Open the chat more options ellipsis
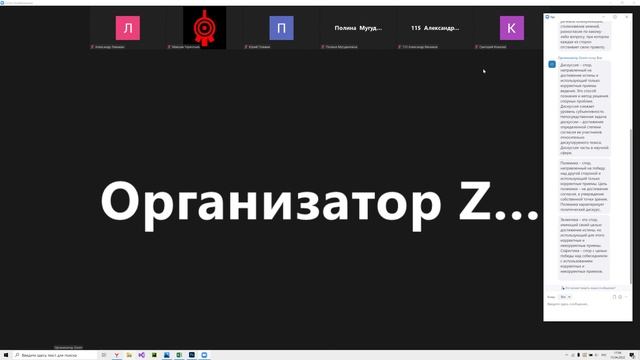640x360 pixels. (626, 297)
